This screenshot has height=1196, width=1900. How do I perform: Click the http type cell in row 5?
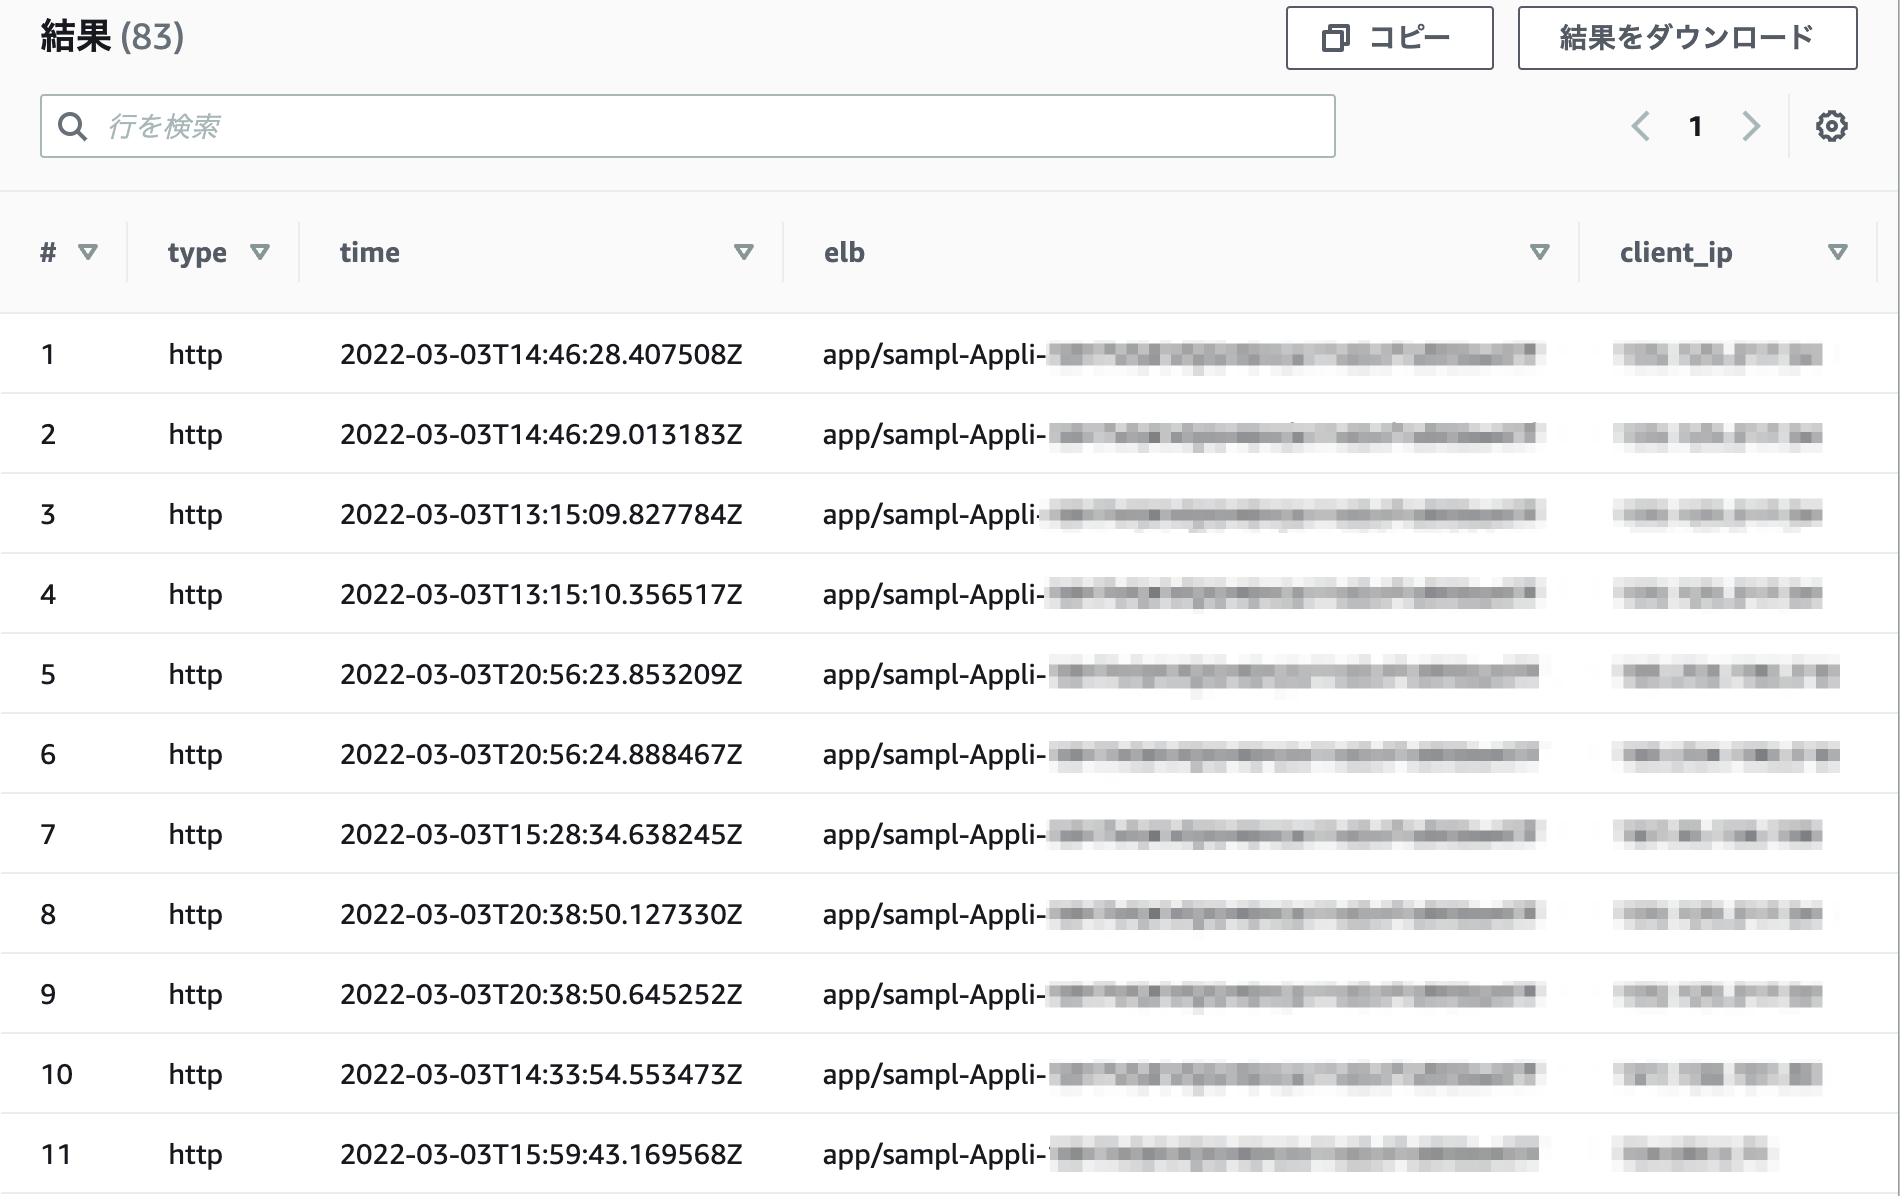195,674
